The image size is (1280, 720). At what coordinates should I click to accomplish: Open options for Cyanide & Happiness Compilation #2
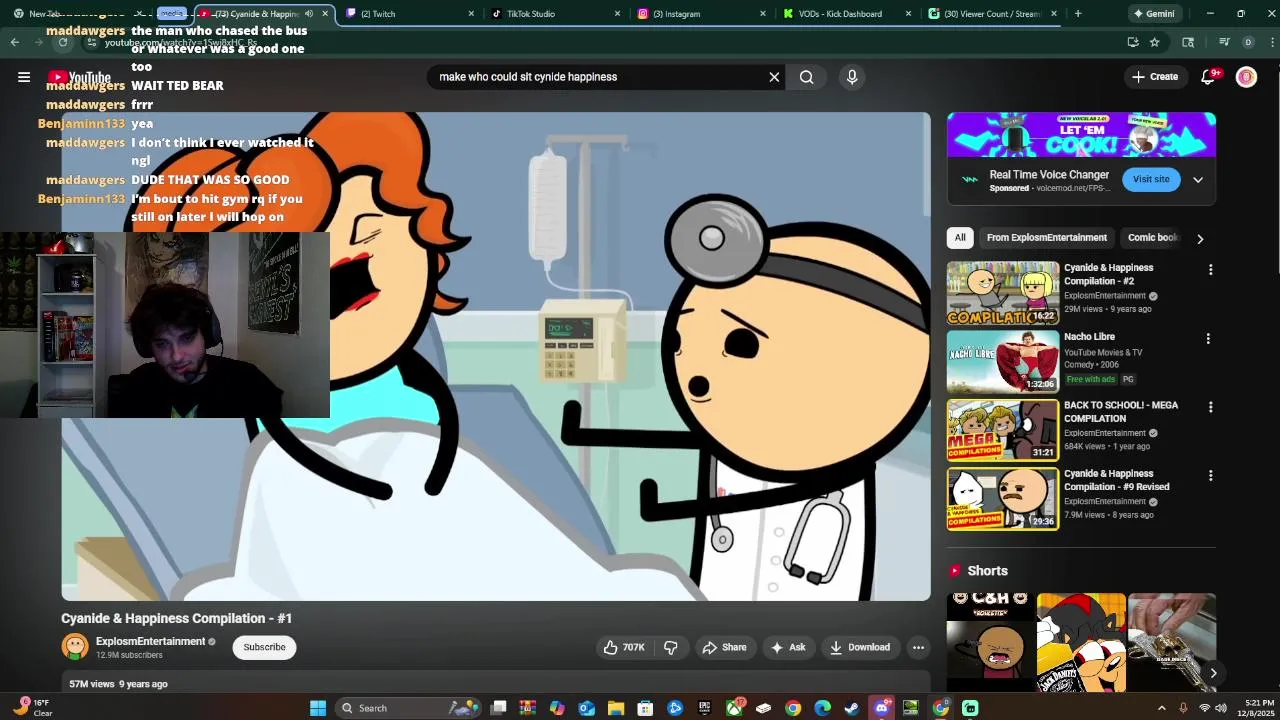(1210, 270)
